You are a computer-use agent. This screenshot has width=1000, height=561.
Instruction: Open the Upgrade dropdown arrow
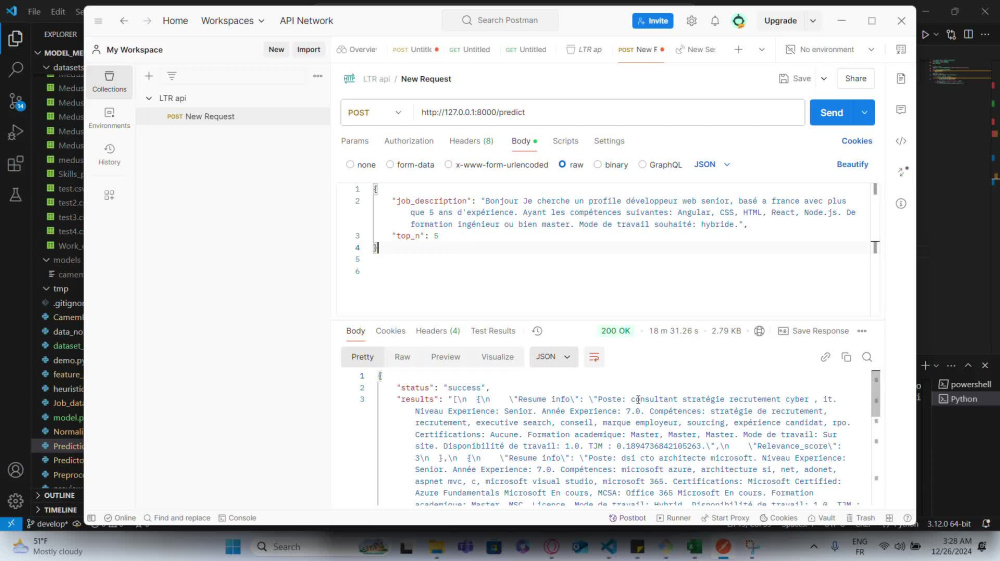(x=812, y=20)
